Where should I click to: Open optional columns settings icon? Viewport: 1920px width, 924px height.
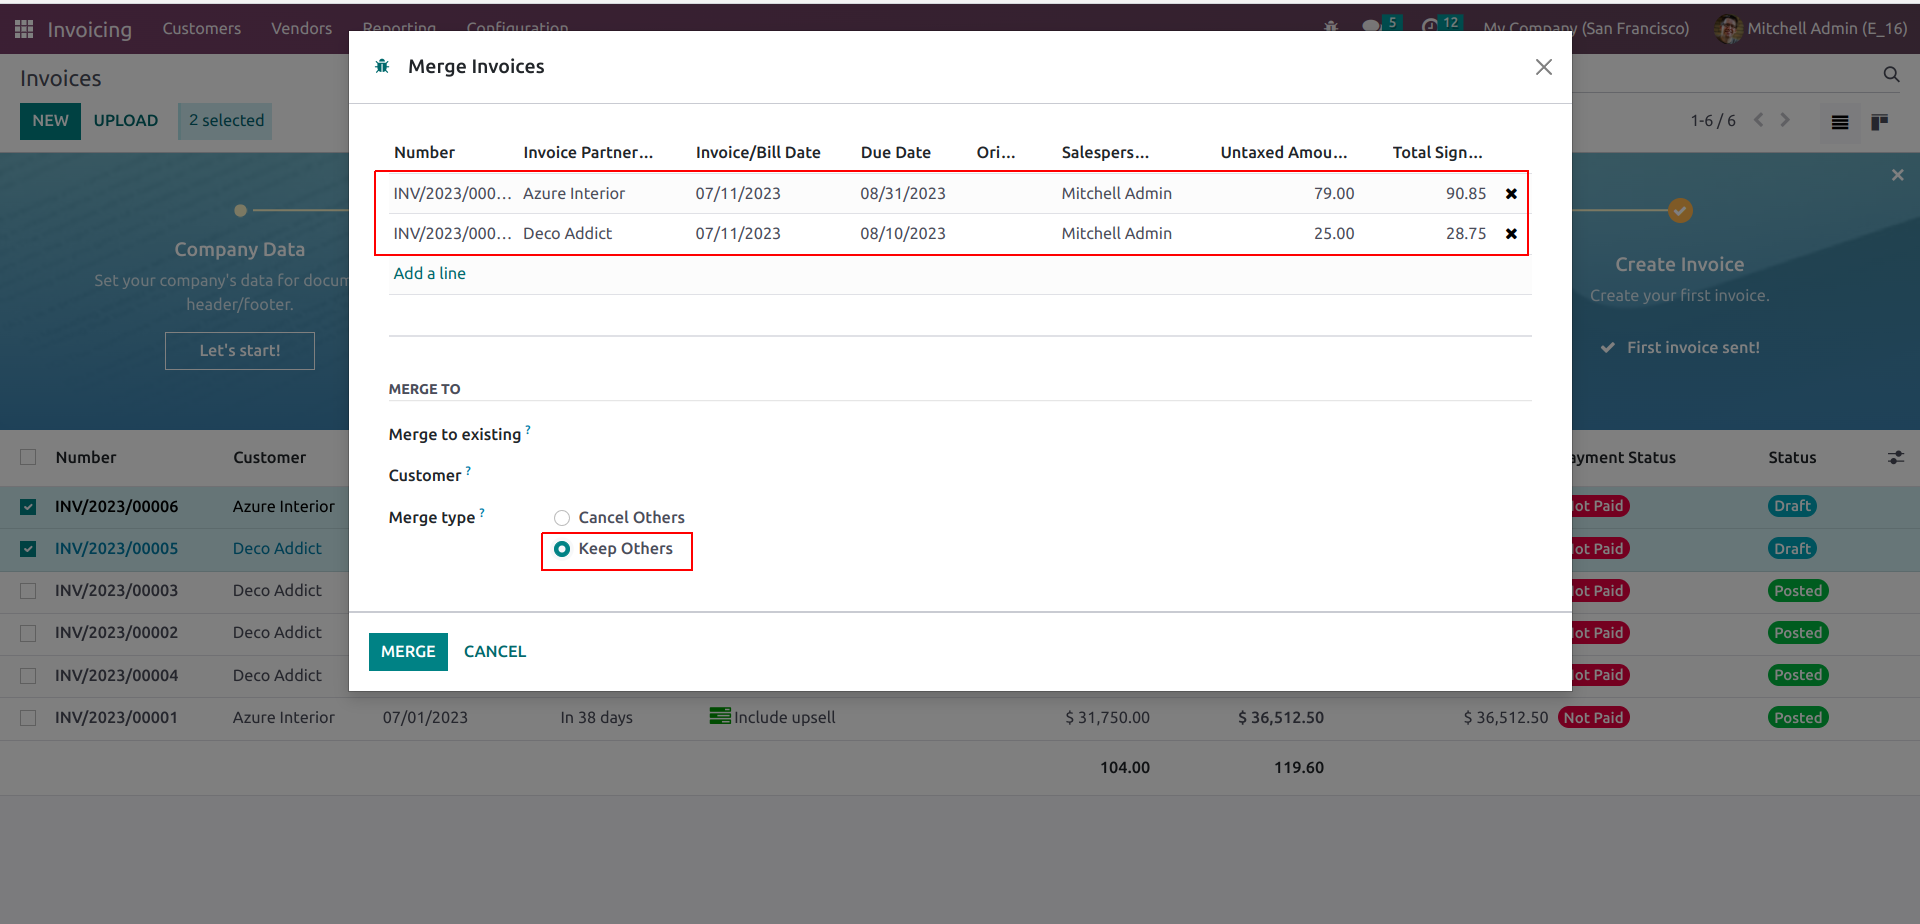click(x=1895, y=457)
